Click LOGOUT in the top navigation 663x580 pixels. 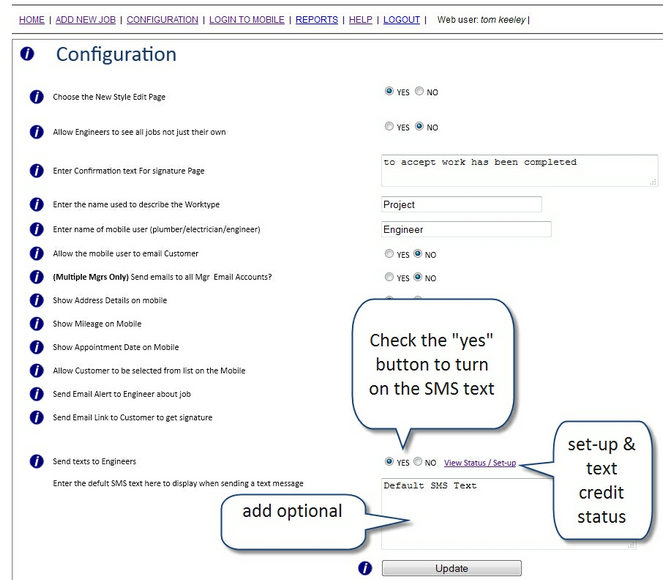(402, 20)
